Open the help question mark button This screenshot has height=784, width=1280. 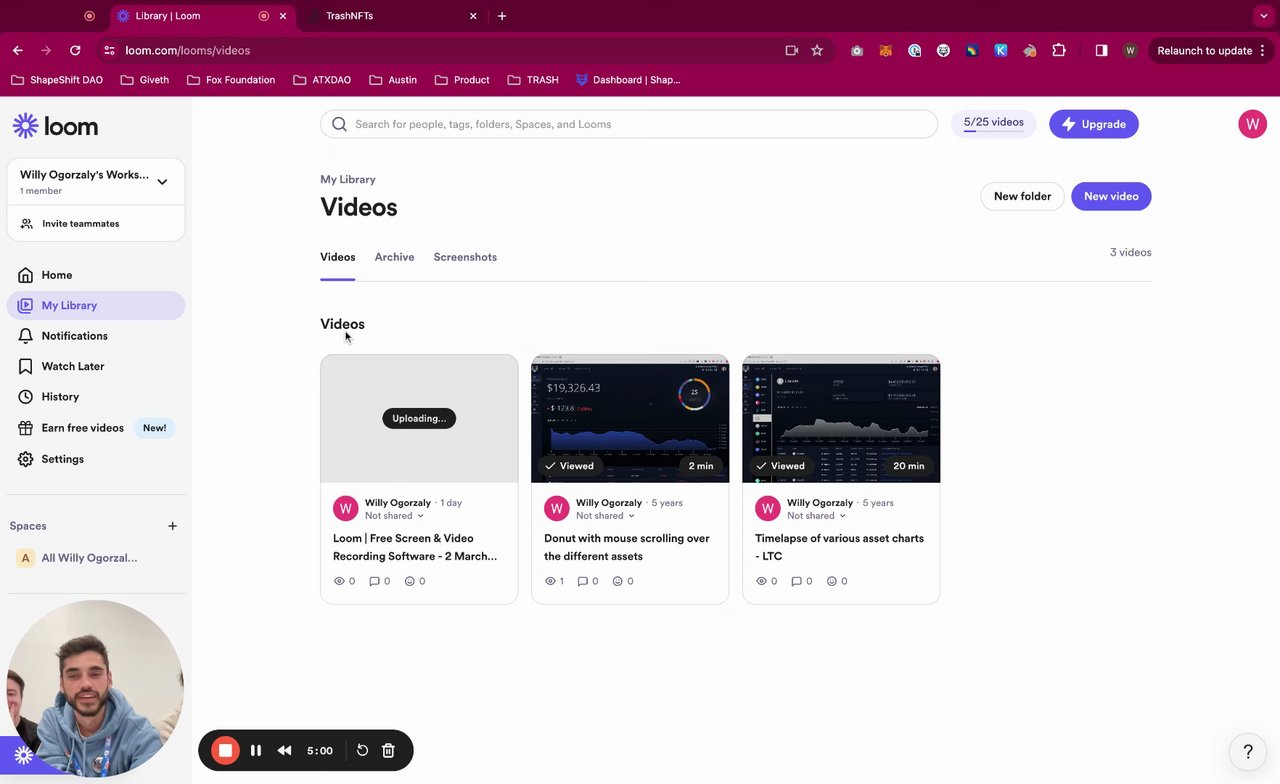pyautogui.click(x=1248, y=752)
